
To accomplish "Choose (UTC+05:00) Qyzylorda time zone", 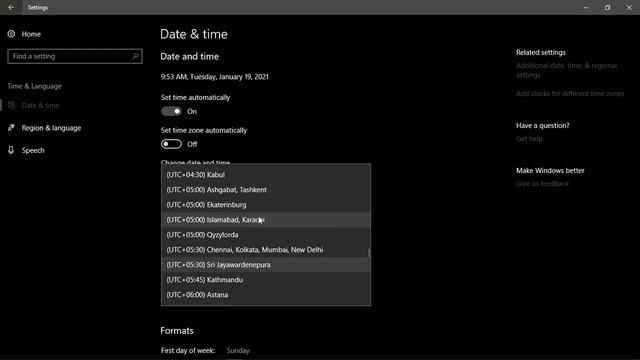I will click(266, 235).
